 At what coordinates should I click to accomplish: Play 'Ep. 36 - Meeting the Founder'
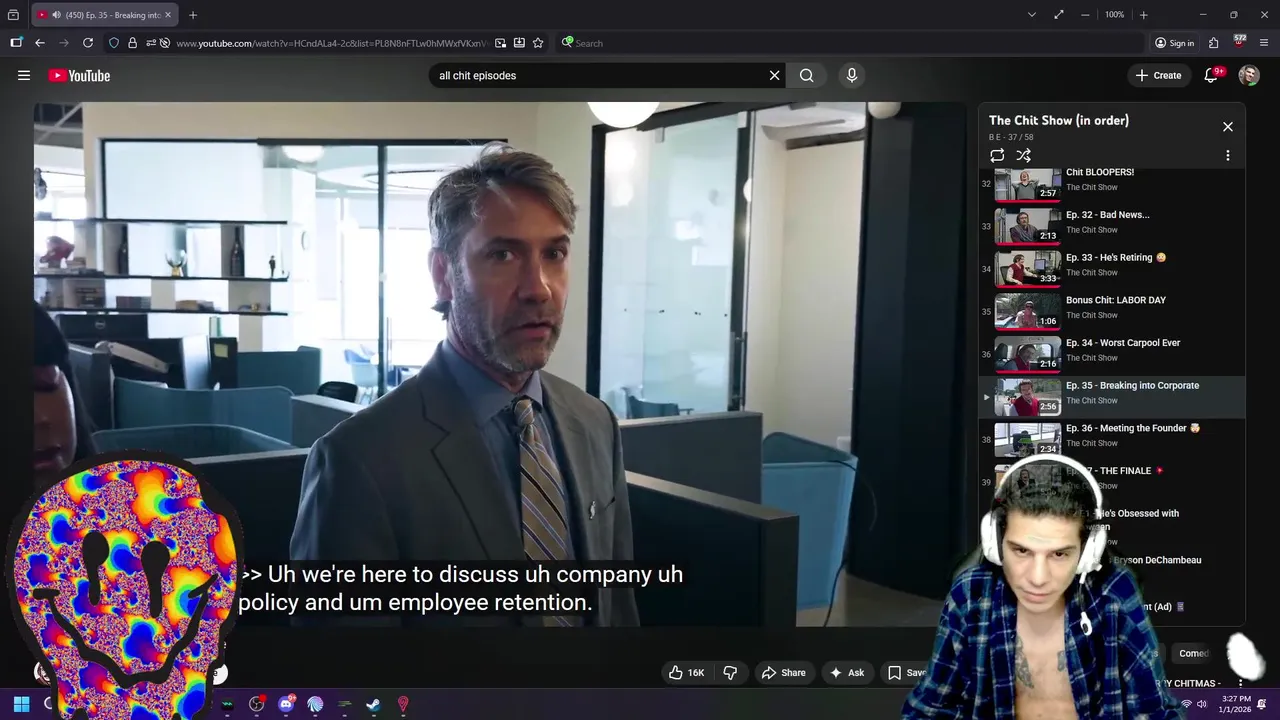(x=1110, y=439)
